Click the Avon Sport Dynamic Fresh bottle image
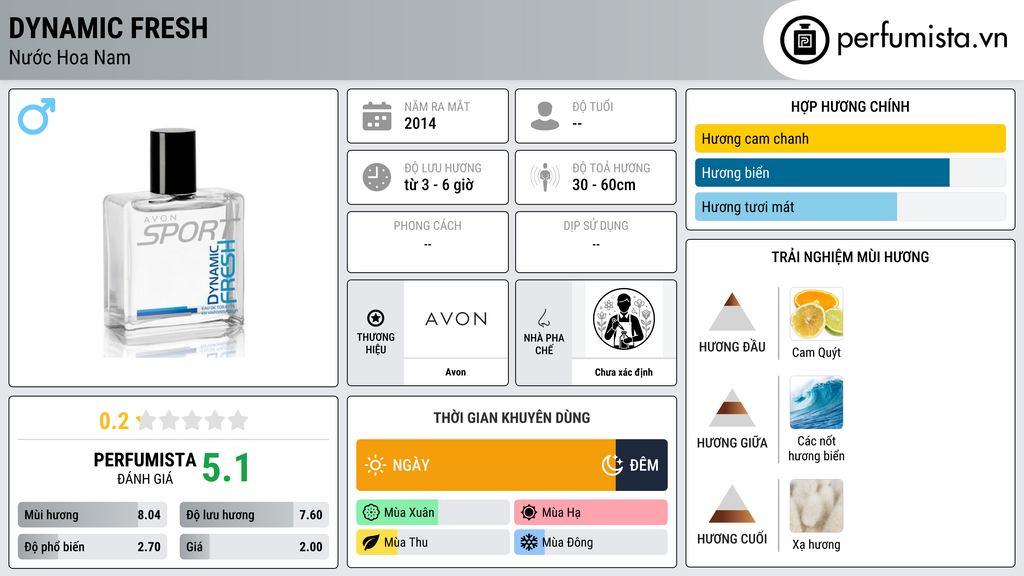This screenshot has height=576, width=1024. (x=173, y=243)
